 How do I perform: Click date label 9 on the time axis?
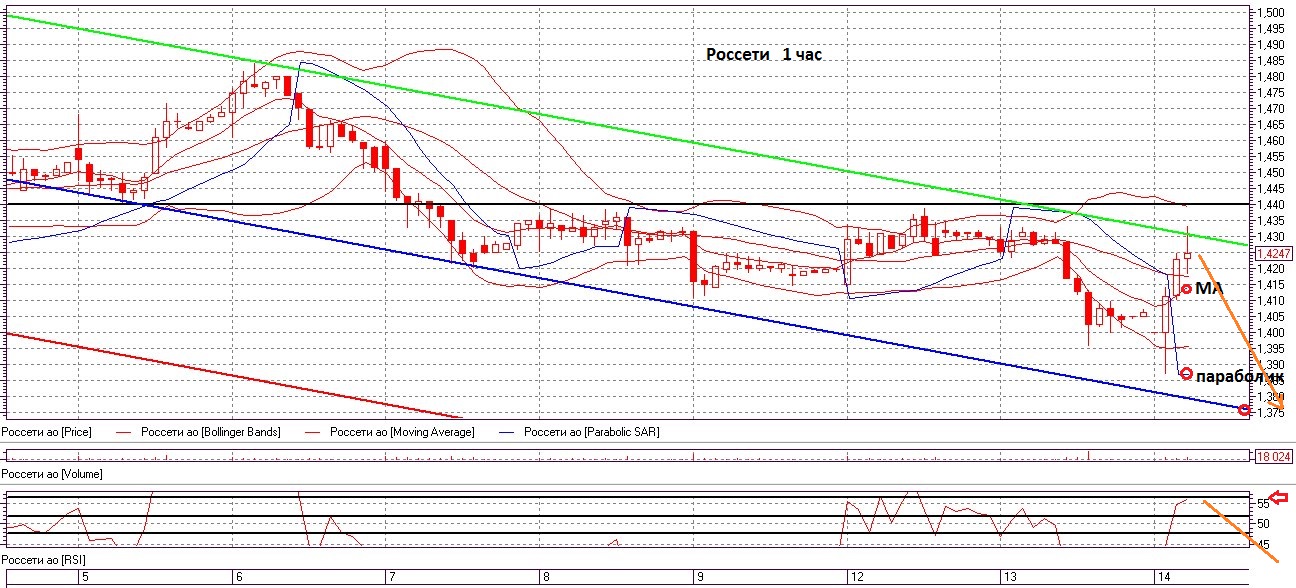click(700, 577)
